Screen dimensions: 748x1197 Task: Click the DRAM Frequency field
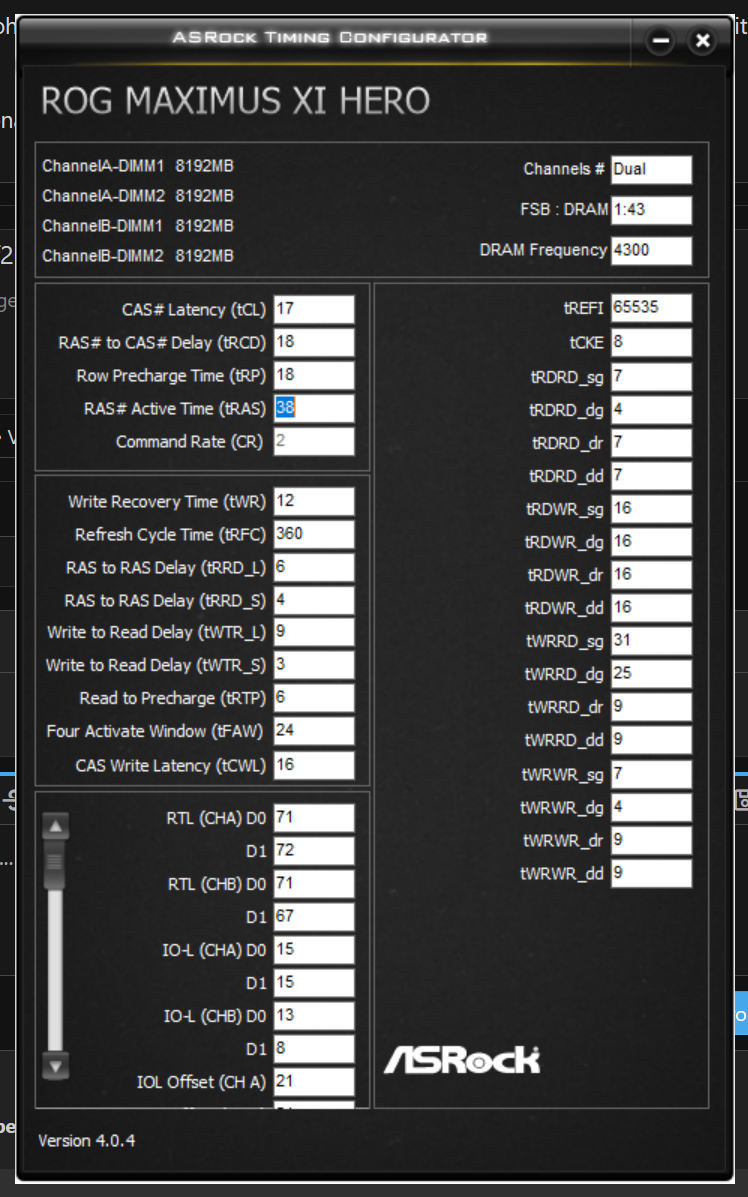click(651, 250)
